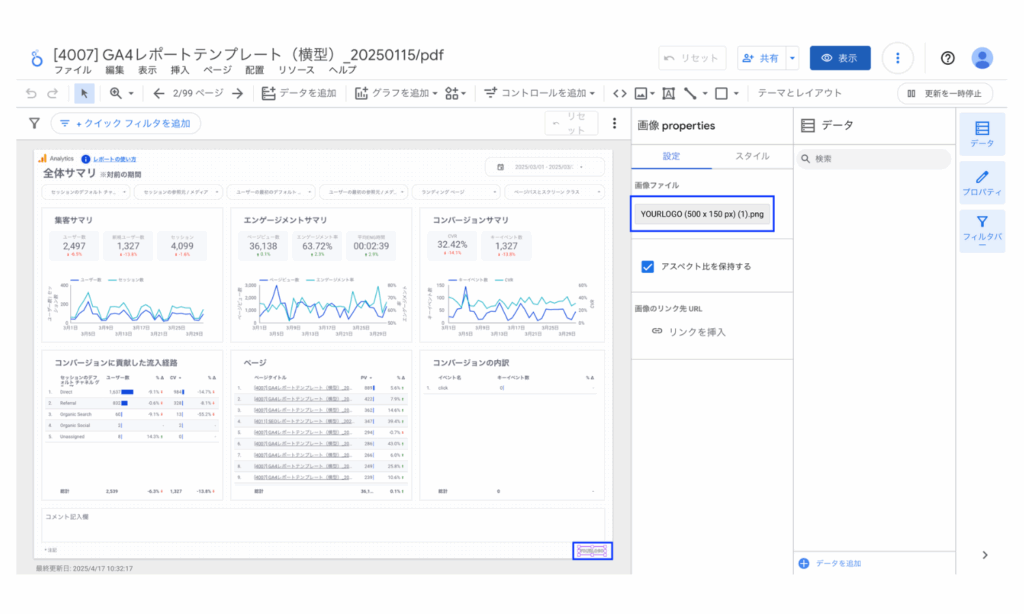The width and height of the screenshot is (1024, 614).
Task: Open the zoom level dropdown arrow
Action: coord(131,93)
